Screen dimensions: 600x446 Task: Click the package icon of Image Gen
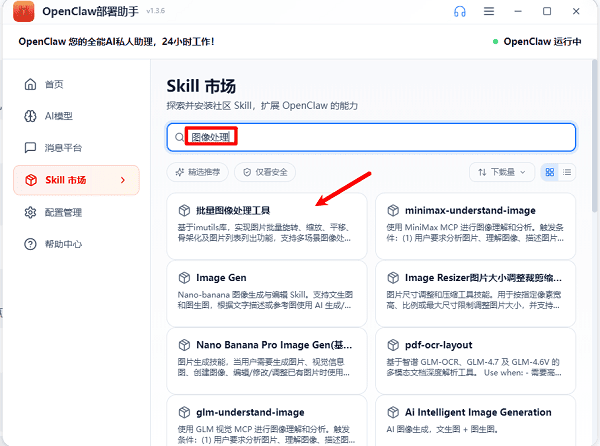[184, 278]
